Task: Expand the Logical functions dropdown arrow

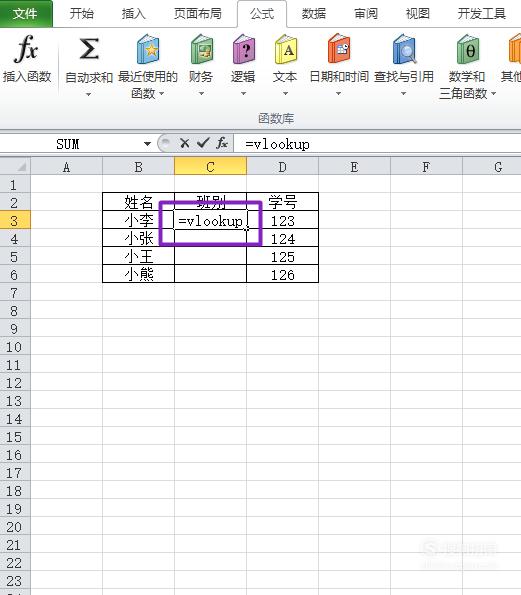Action: click(x=244, y=93)
